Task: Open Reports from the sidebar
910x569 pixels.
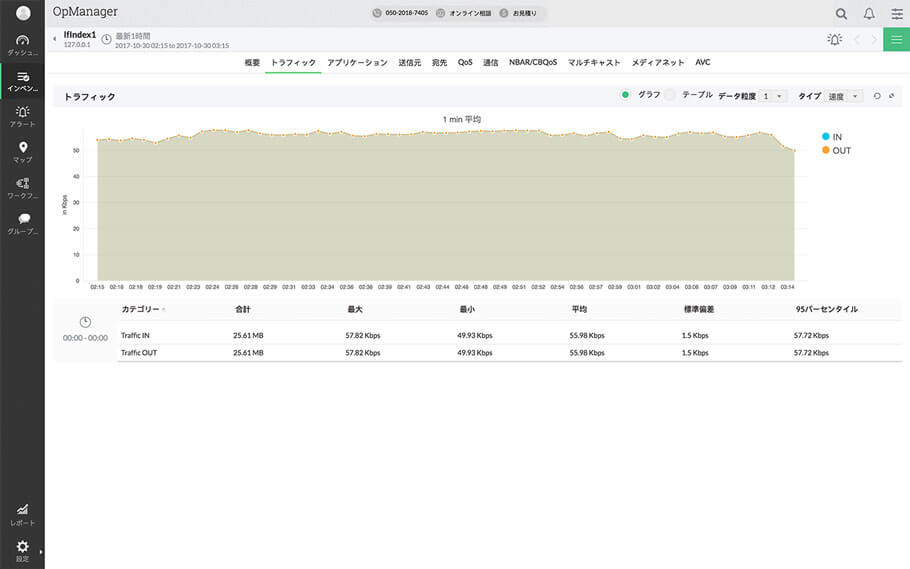Action: pos(22,514)
